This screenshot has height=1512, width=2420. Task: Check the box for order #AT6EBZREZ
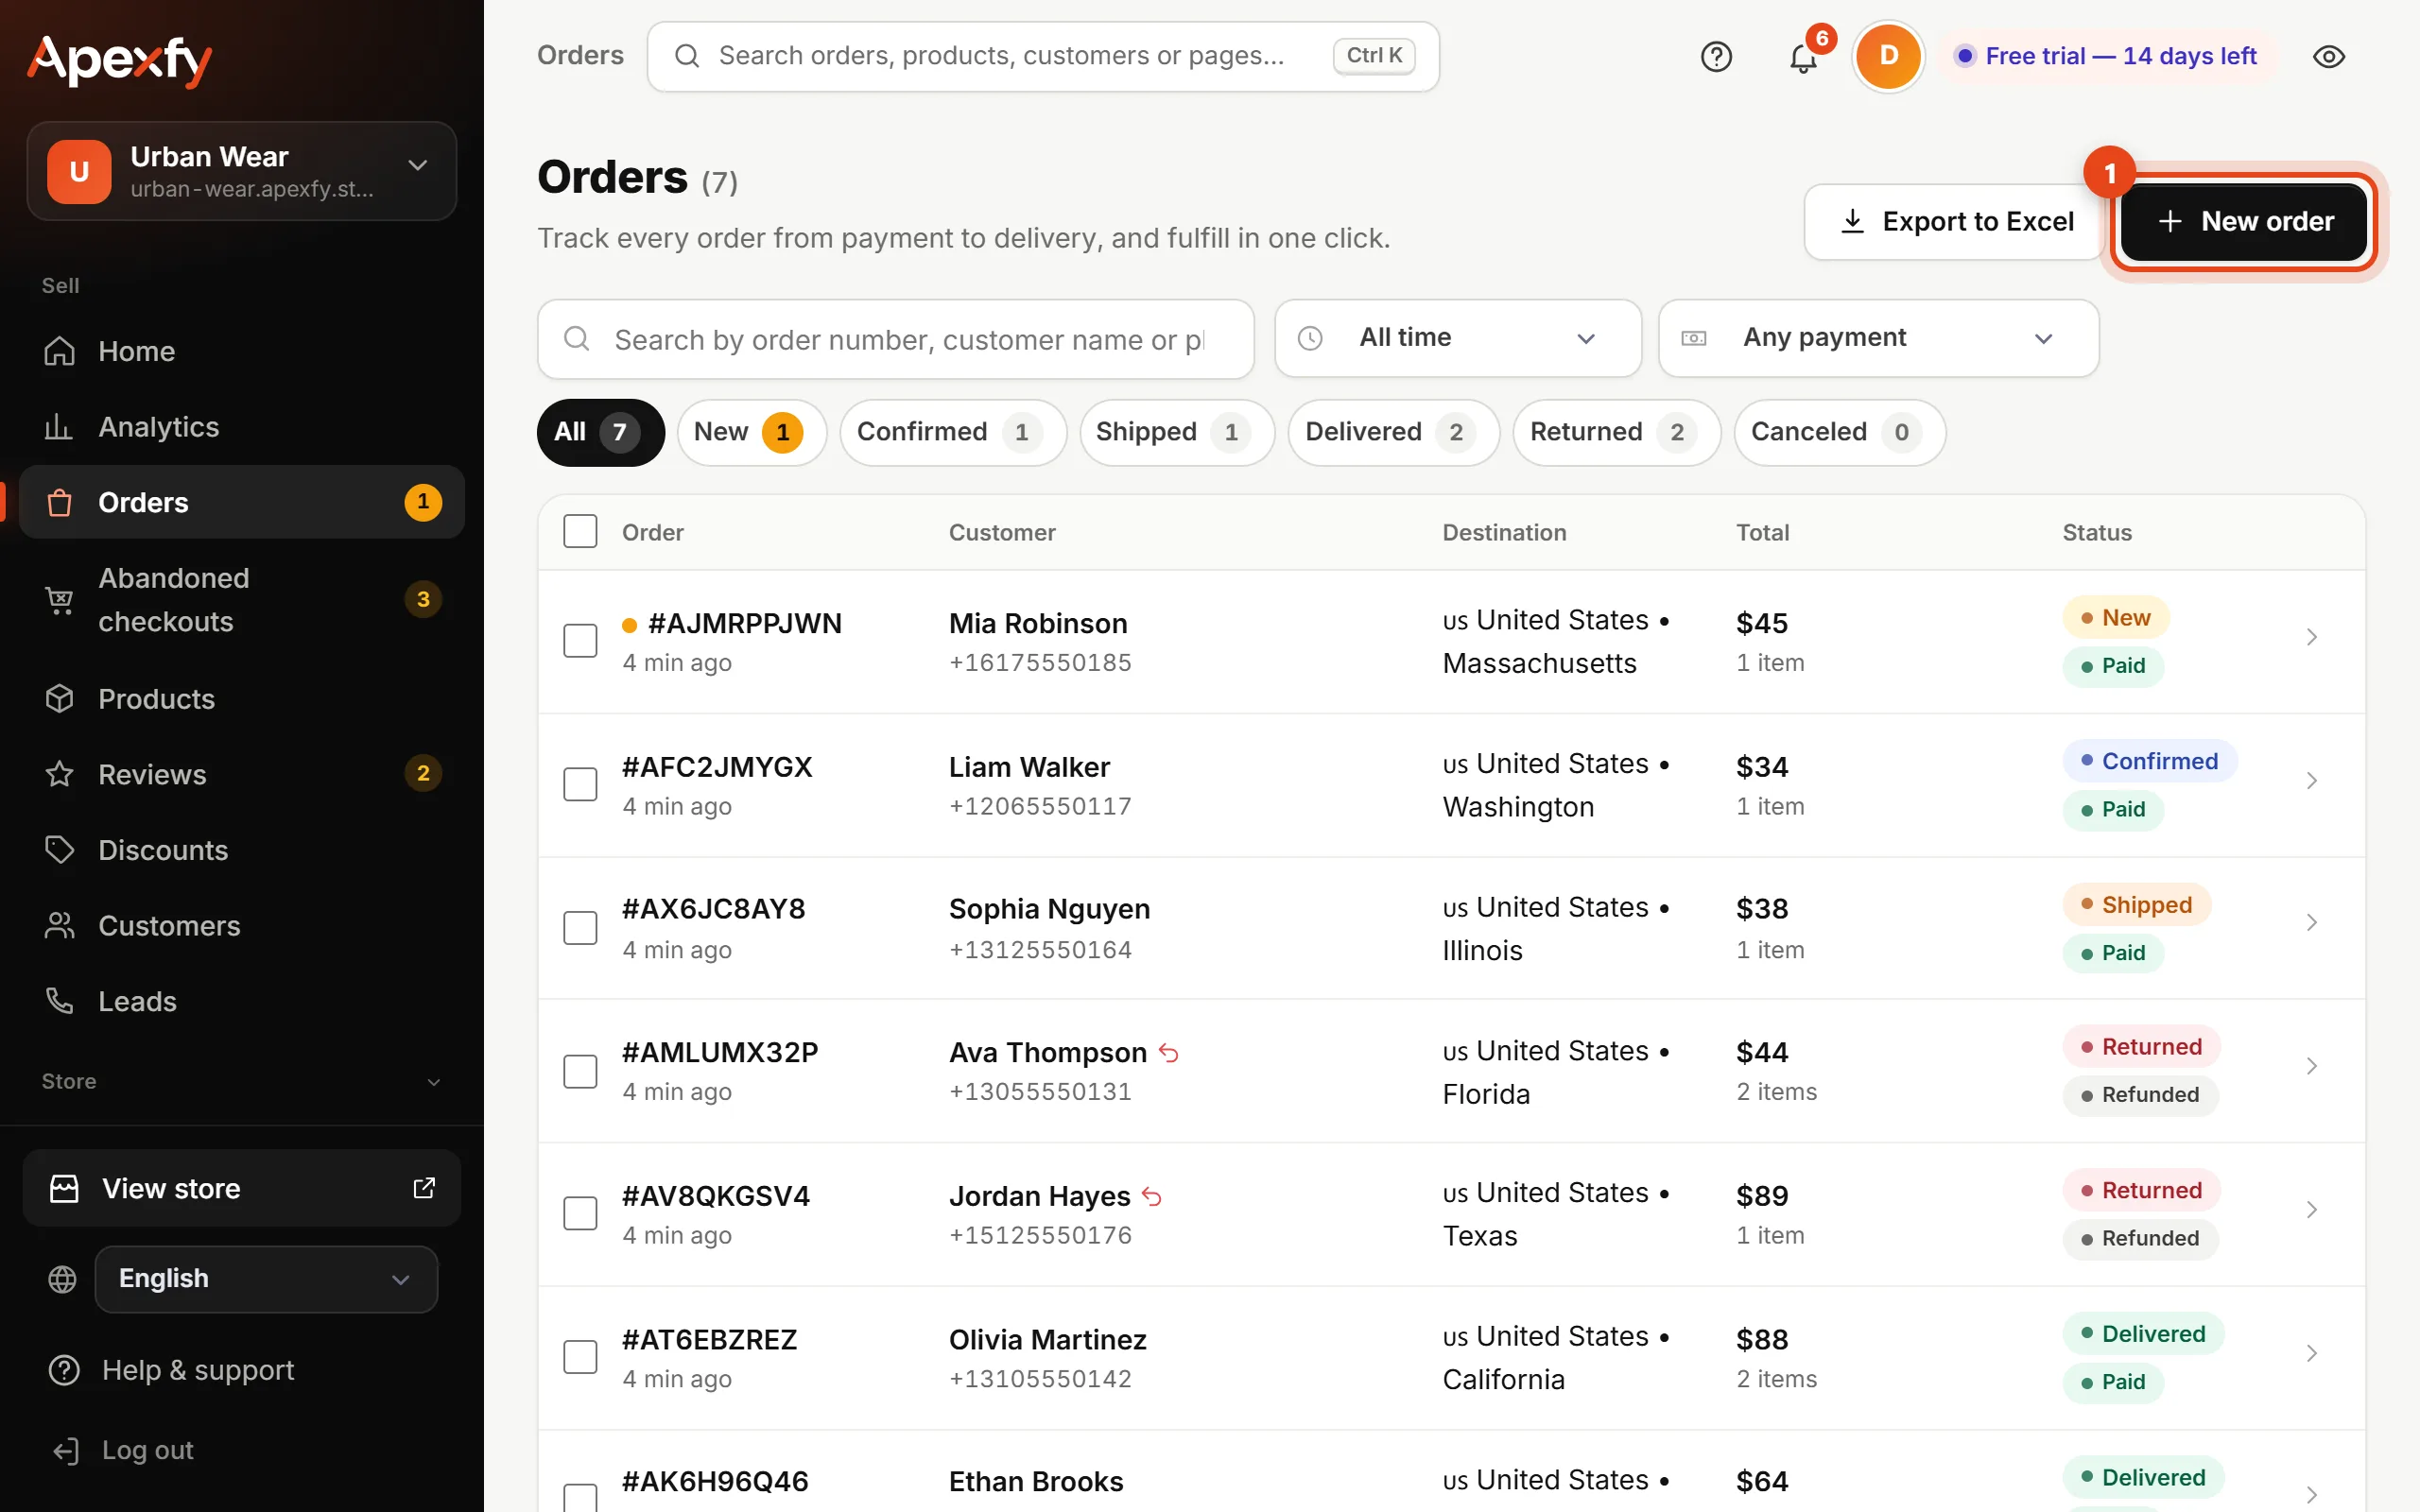(x=580, y=1358)
